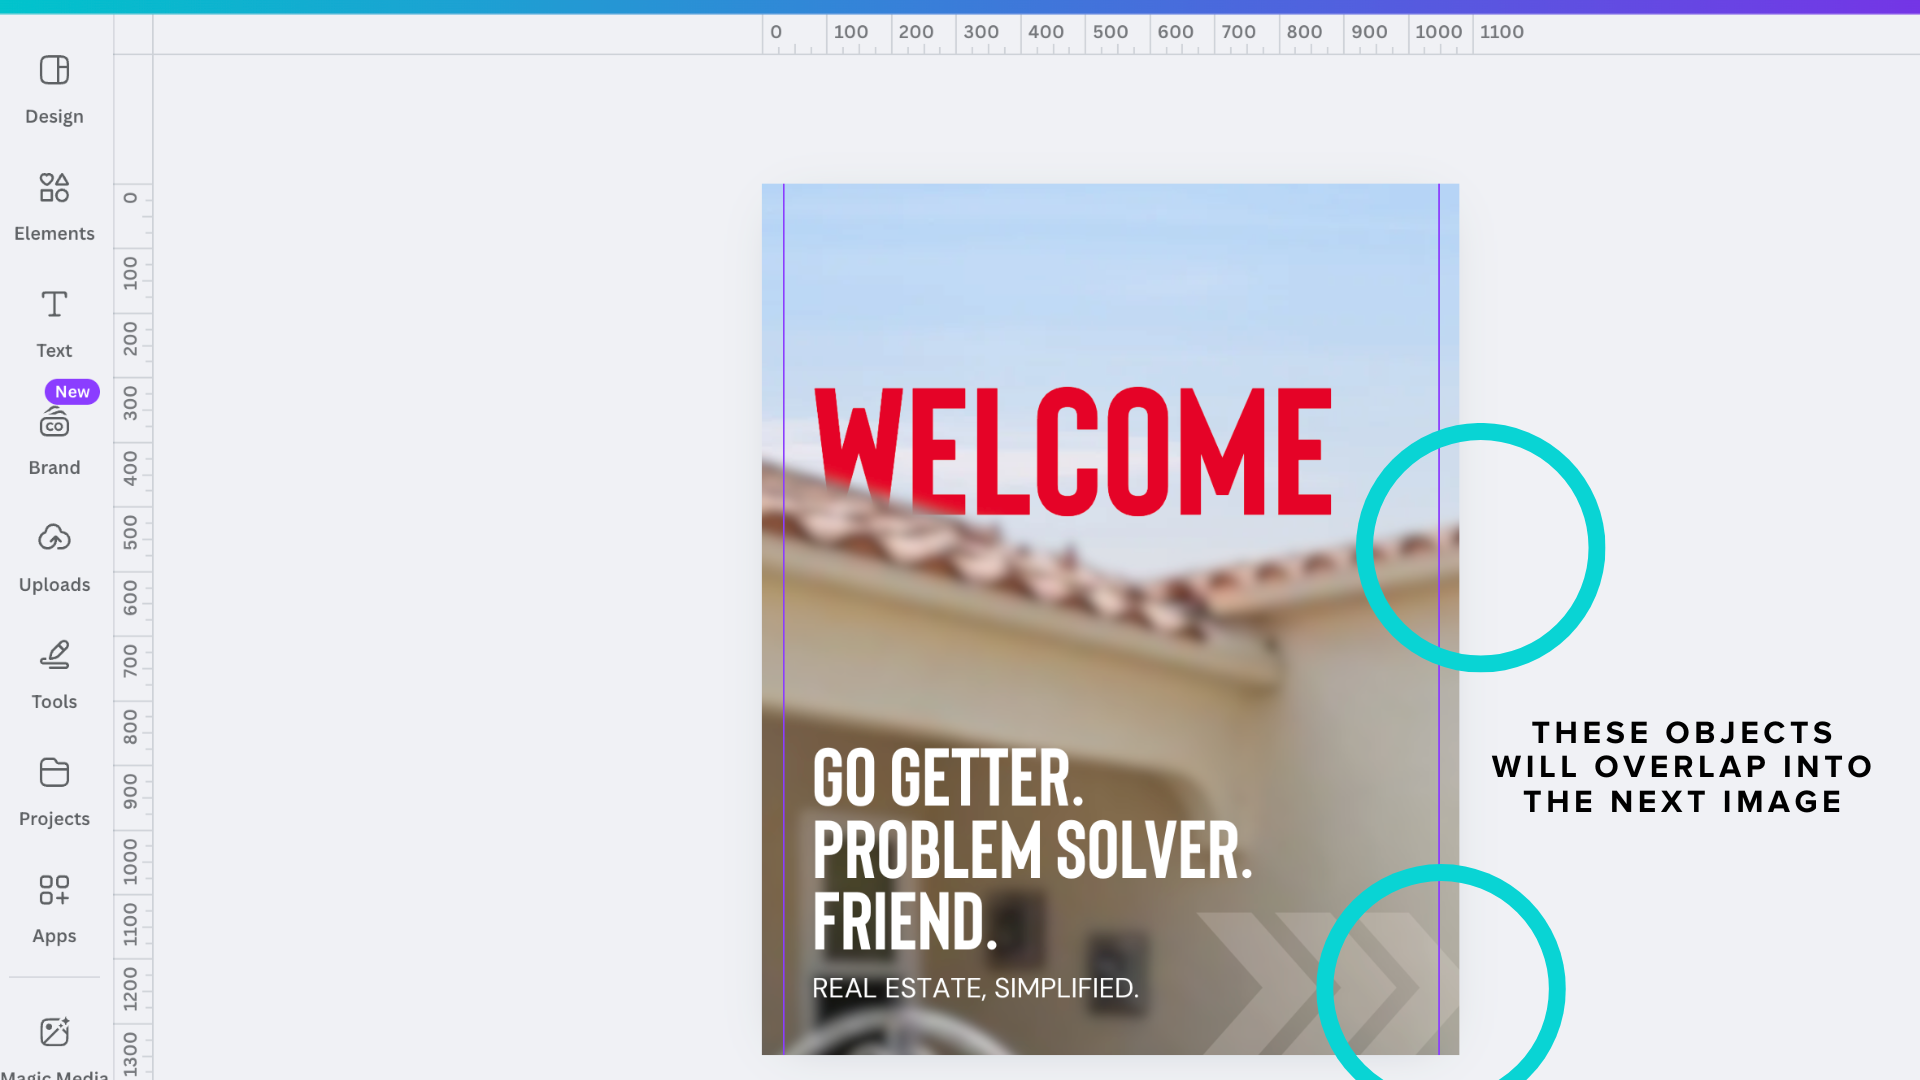Select the chevron arrows graphic on design
Viewport: 1920px width, 1080px height.
[x=1328, y=983]
